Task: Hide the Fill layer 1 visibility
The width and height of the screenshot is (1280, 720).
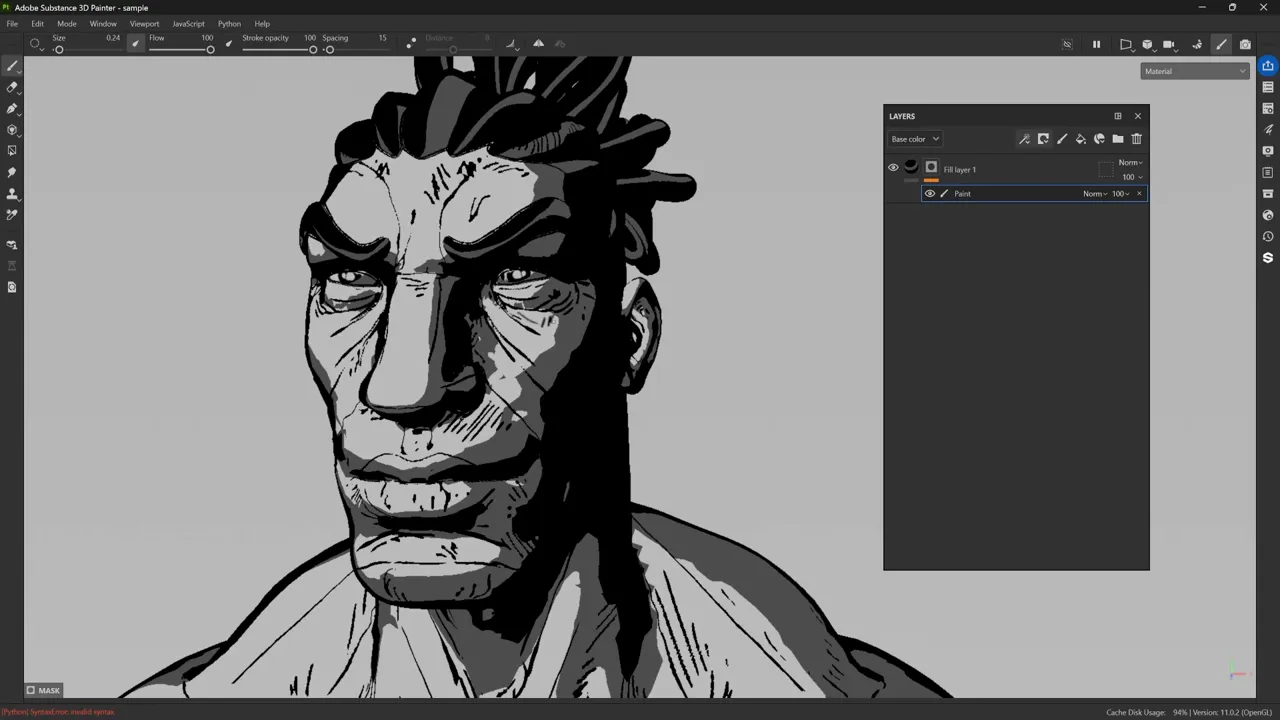Action: click(x=893, y=167)
